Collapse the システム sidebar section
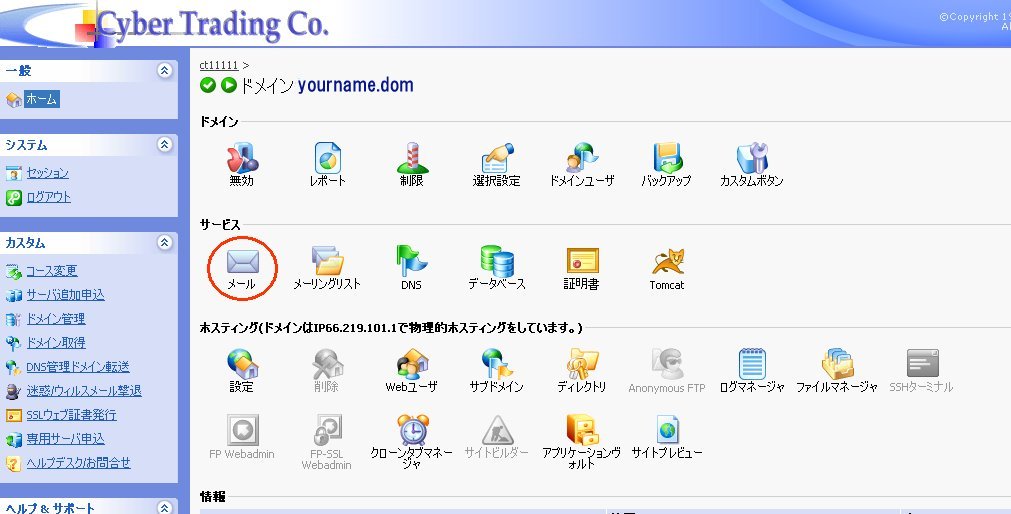Viewport: 1011px width, 514px height. pyautogui.click(x=164, y=145)
